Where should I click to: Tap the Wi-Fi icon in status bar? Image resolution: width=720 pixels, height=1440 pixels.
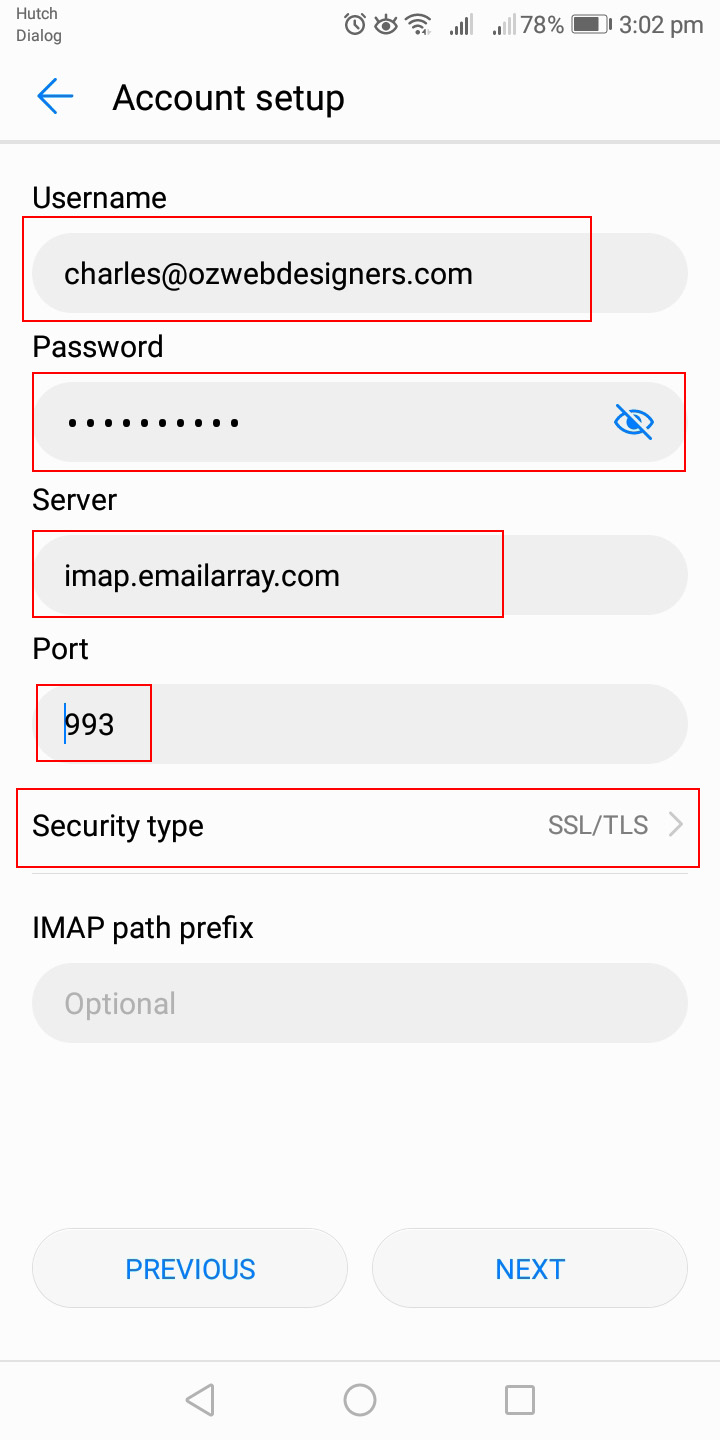coord(420,25)
